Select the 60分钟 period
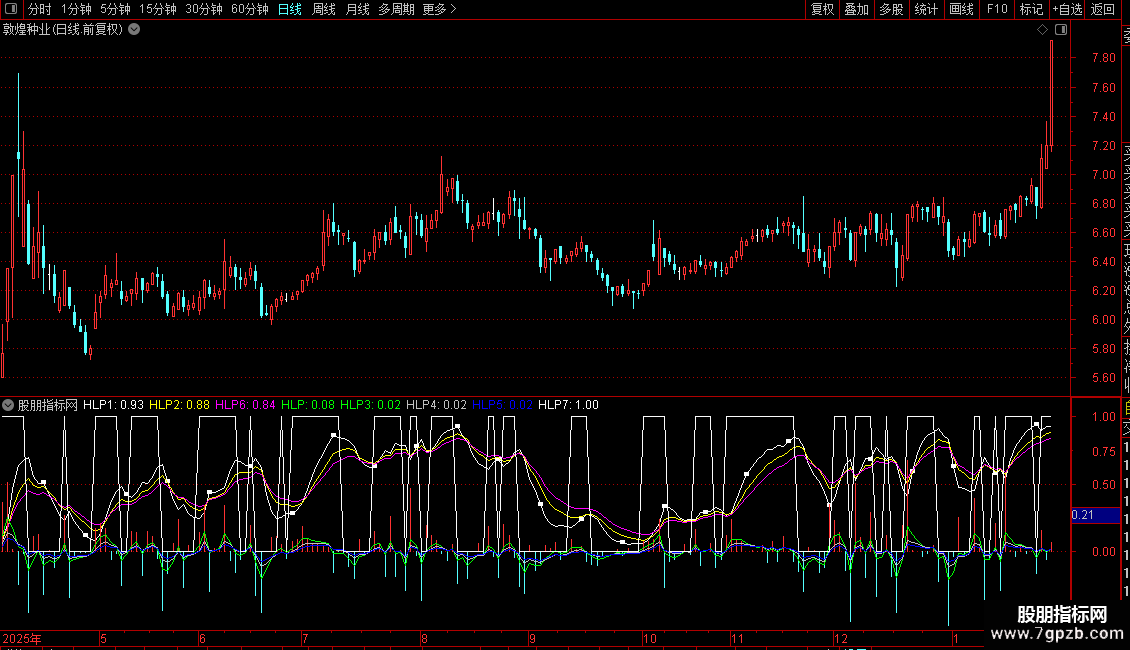Image resolution: width=1130 pixels, height=650 pixels. [x=249, y=9]
